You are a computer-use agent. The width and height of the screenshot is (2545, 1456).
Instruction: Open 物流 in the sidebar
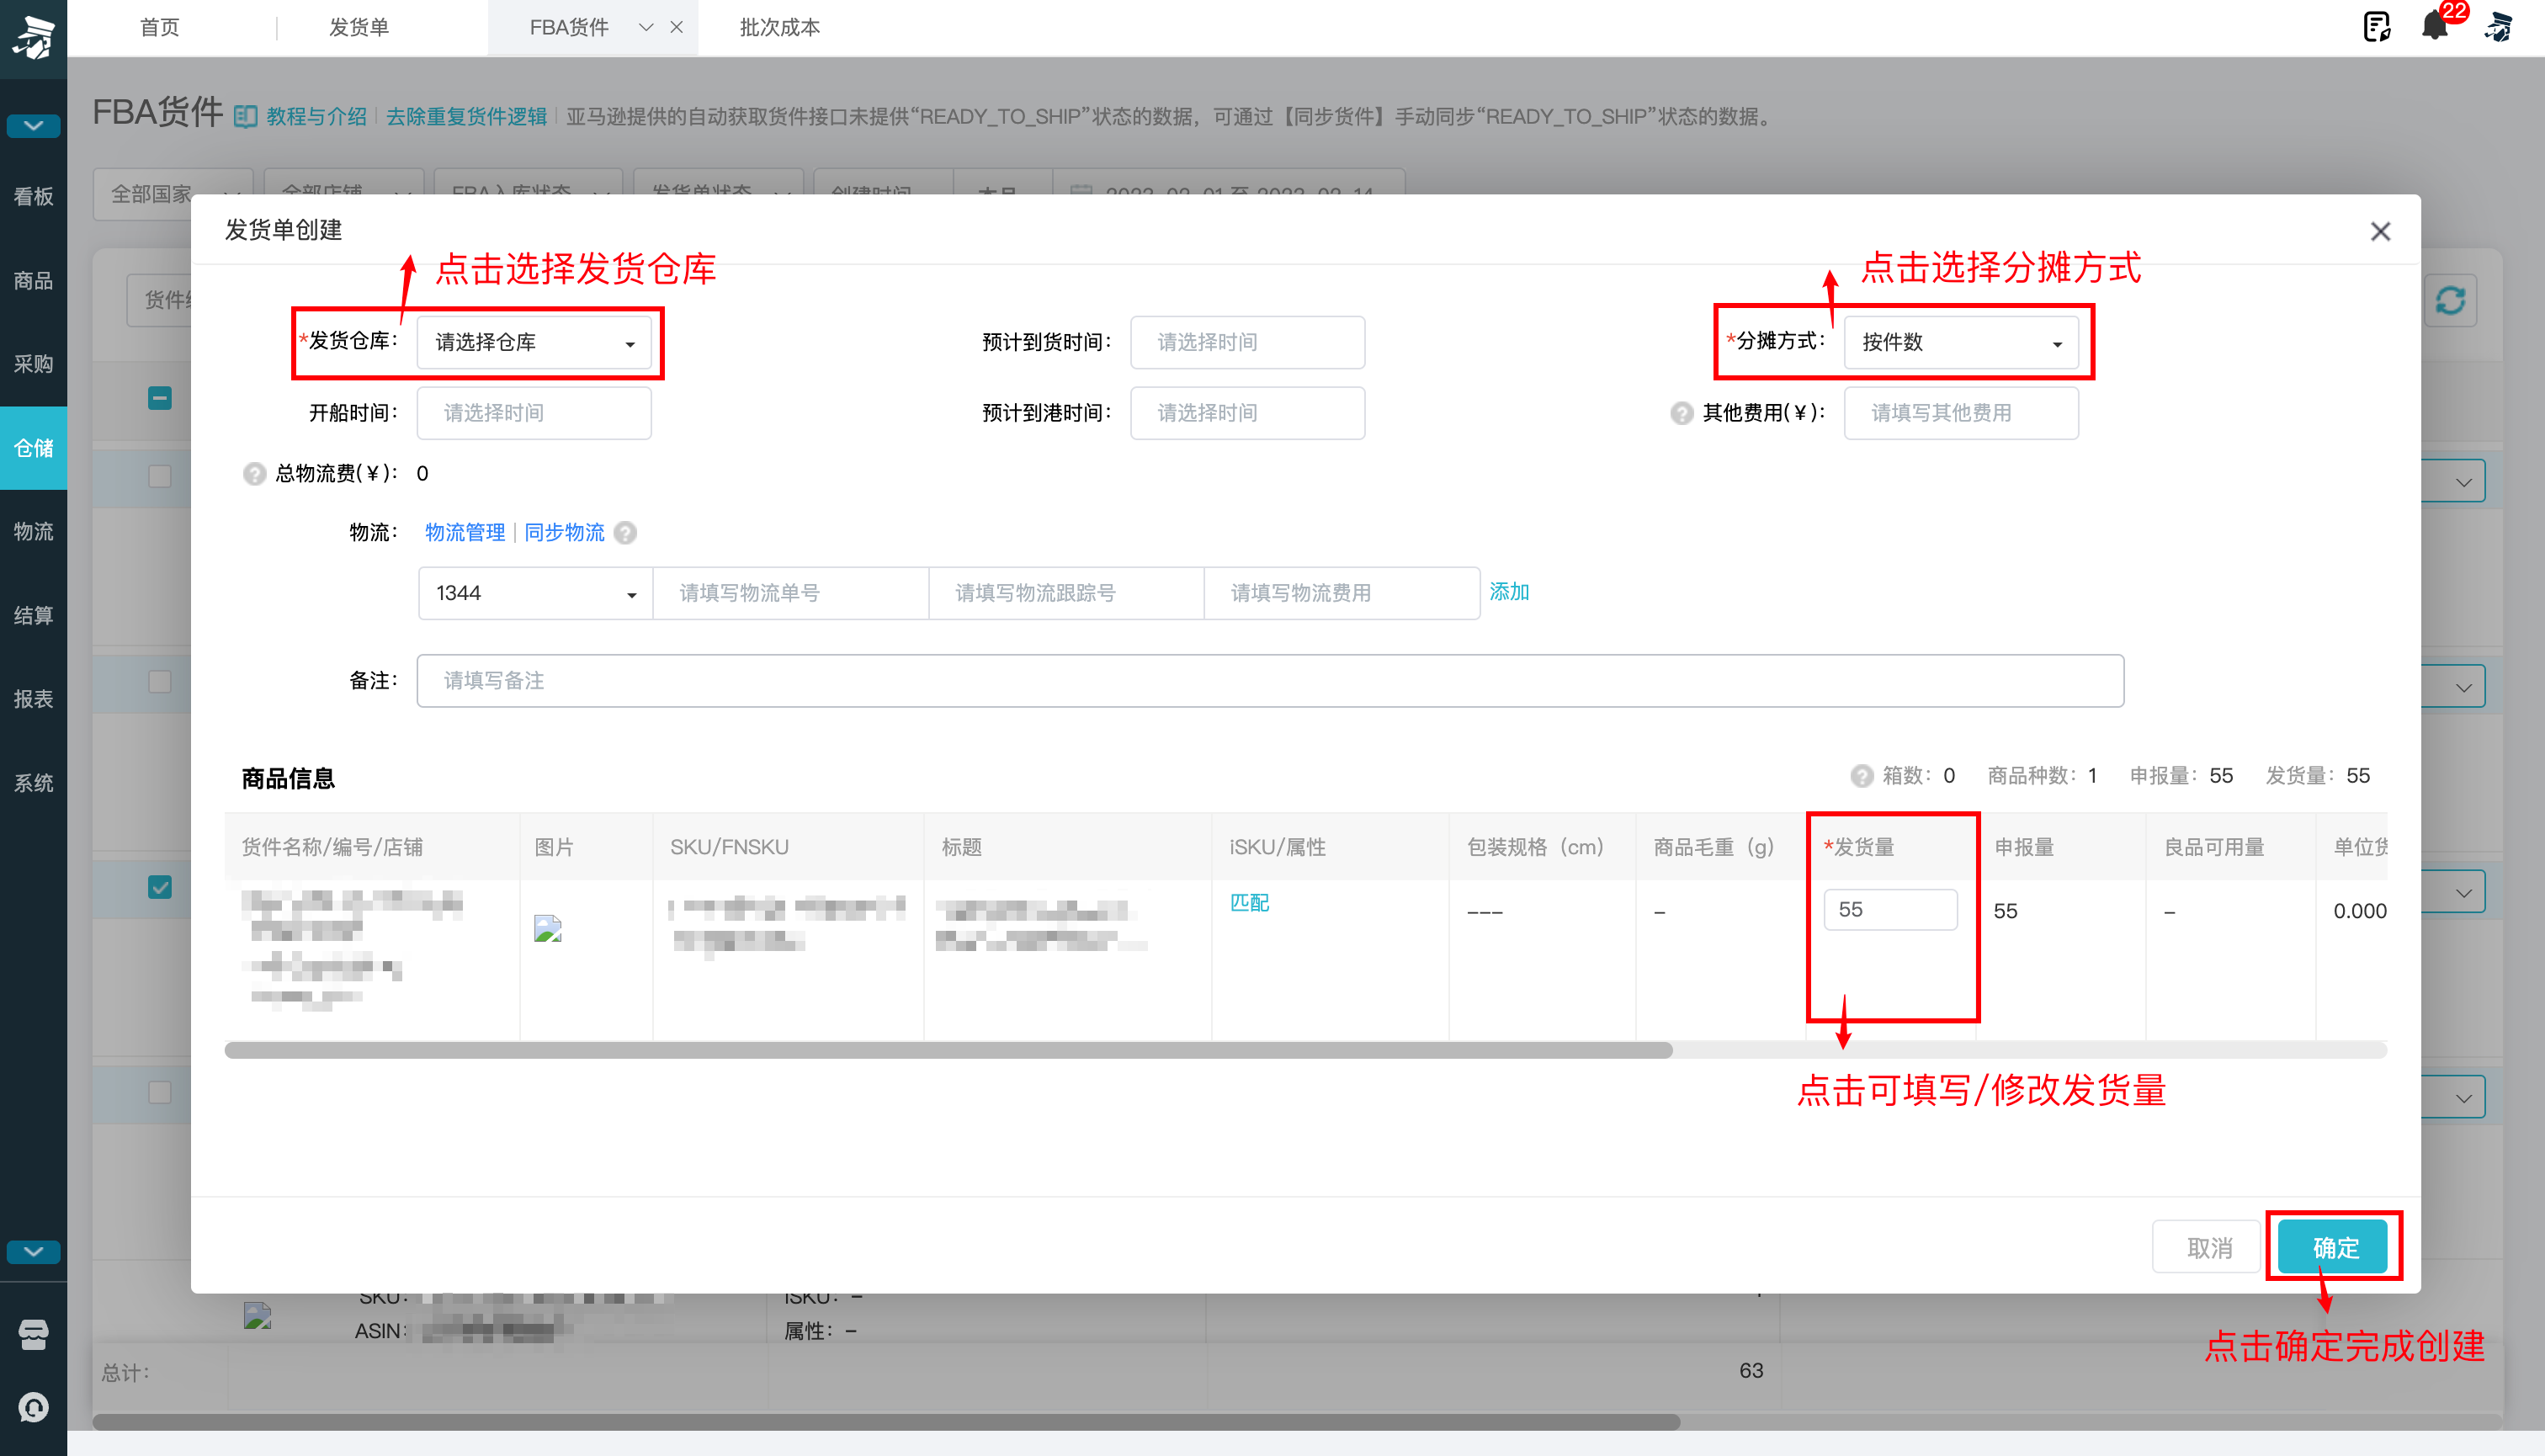[33, 531]
